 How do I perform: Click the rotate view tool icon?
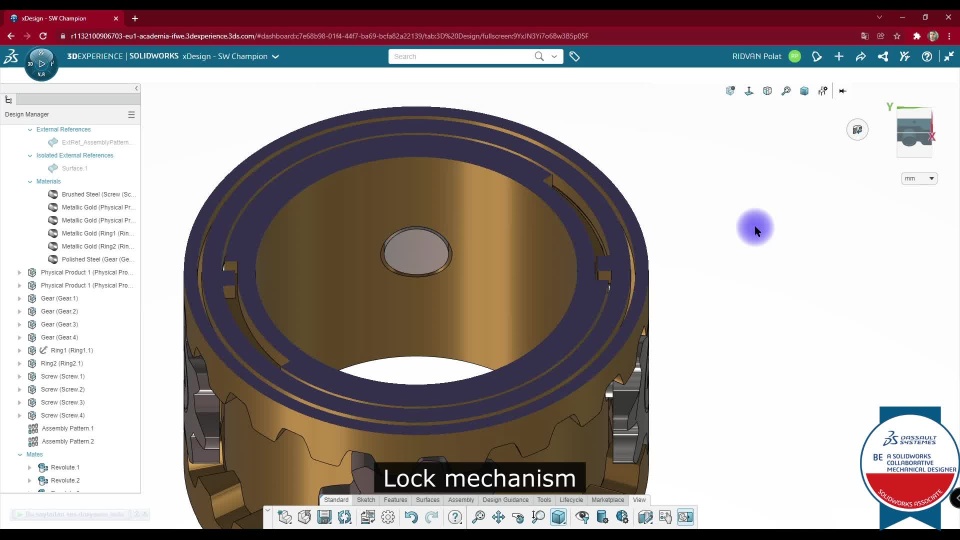click(x=518, y=517)
